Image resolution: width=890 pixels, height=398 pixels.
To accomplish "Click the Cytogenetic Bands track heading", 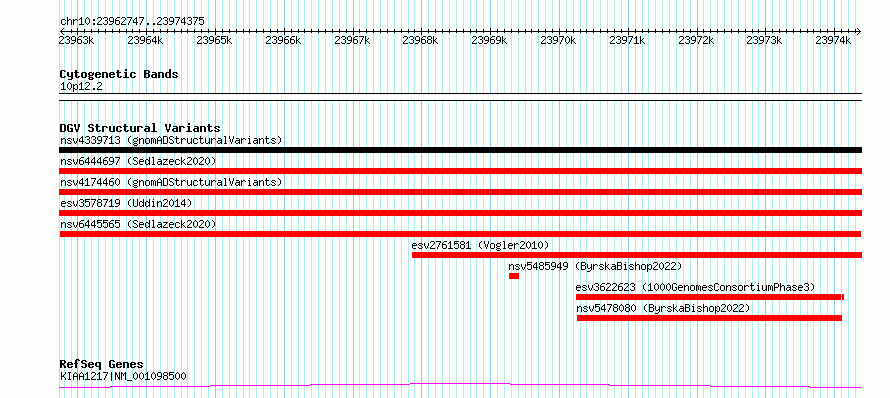I will (x=119, y=74).
